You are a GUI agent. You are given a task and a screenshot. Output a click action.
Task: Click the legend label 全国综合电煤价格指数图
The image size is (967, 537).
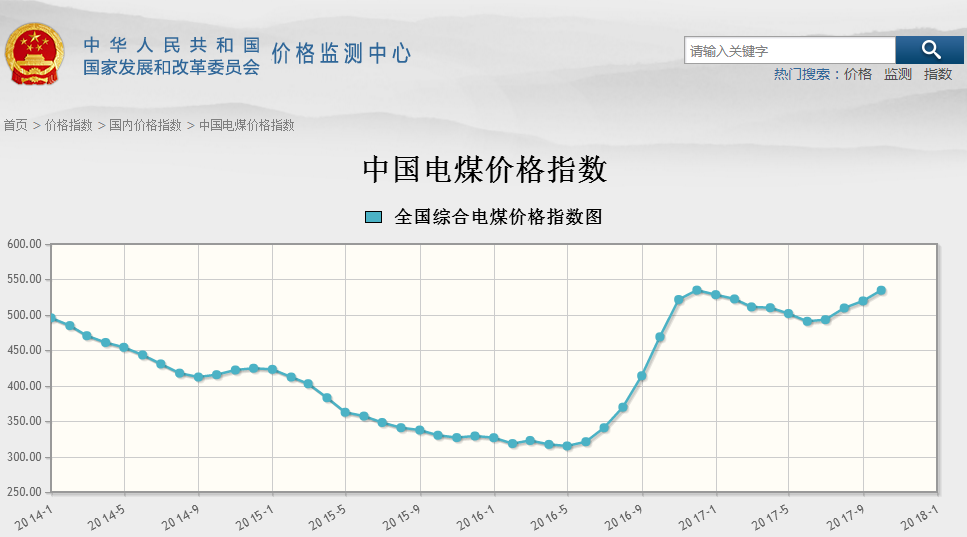click(x=498, y=217)
